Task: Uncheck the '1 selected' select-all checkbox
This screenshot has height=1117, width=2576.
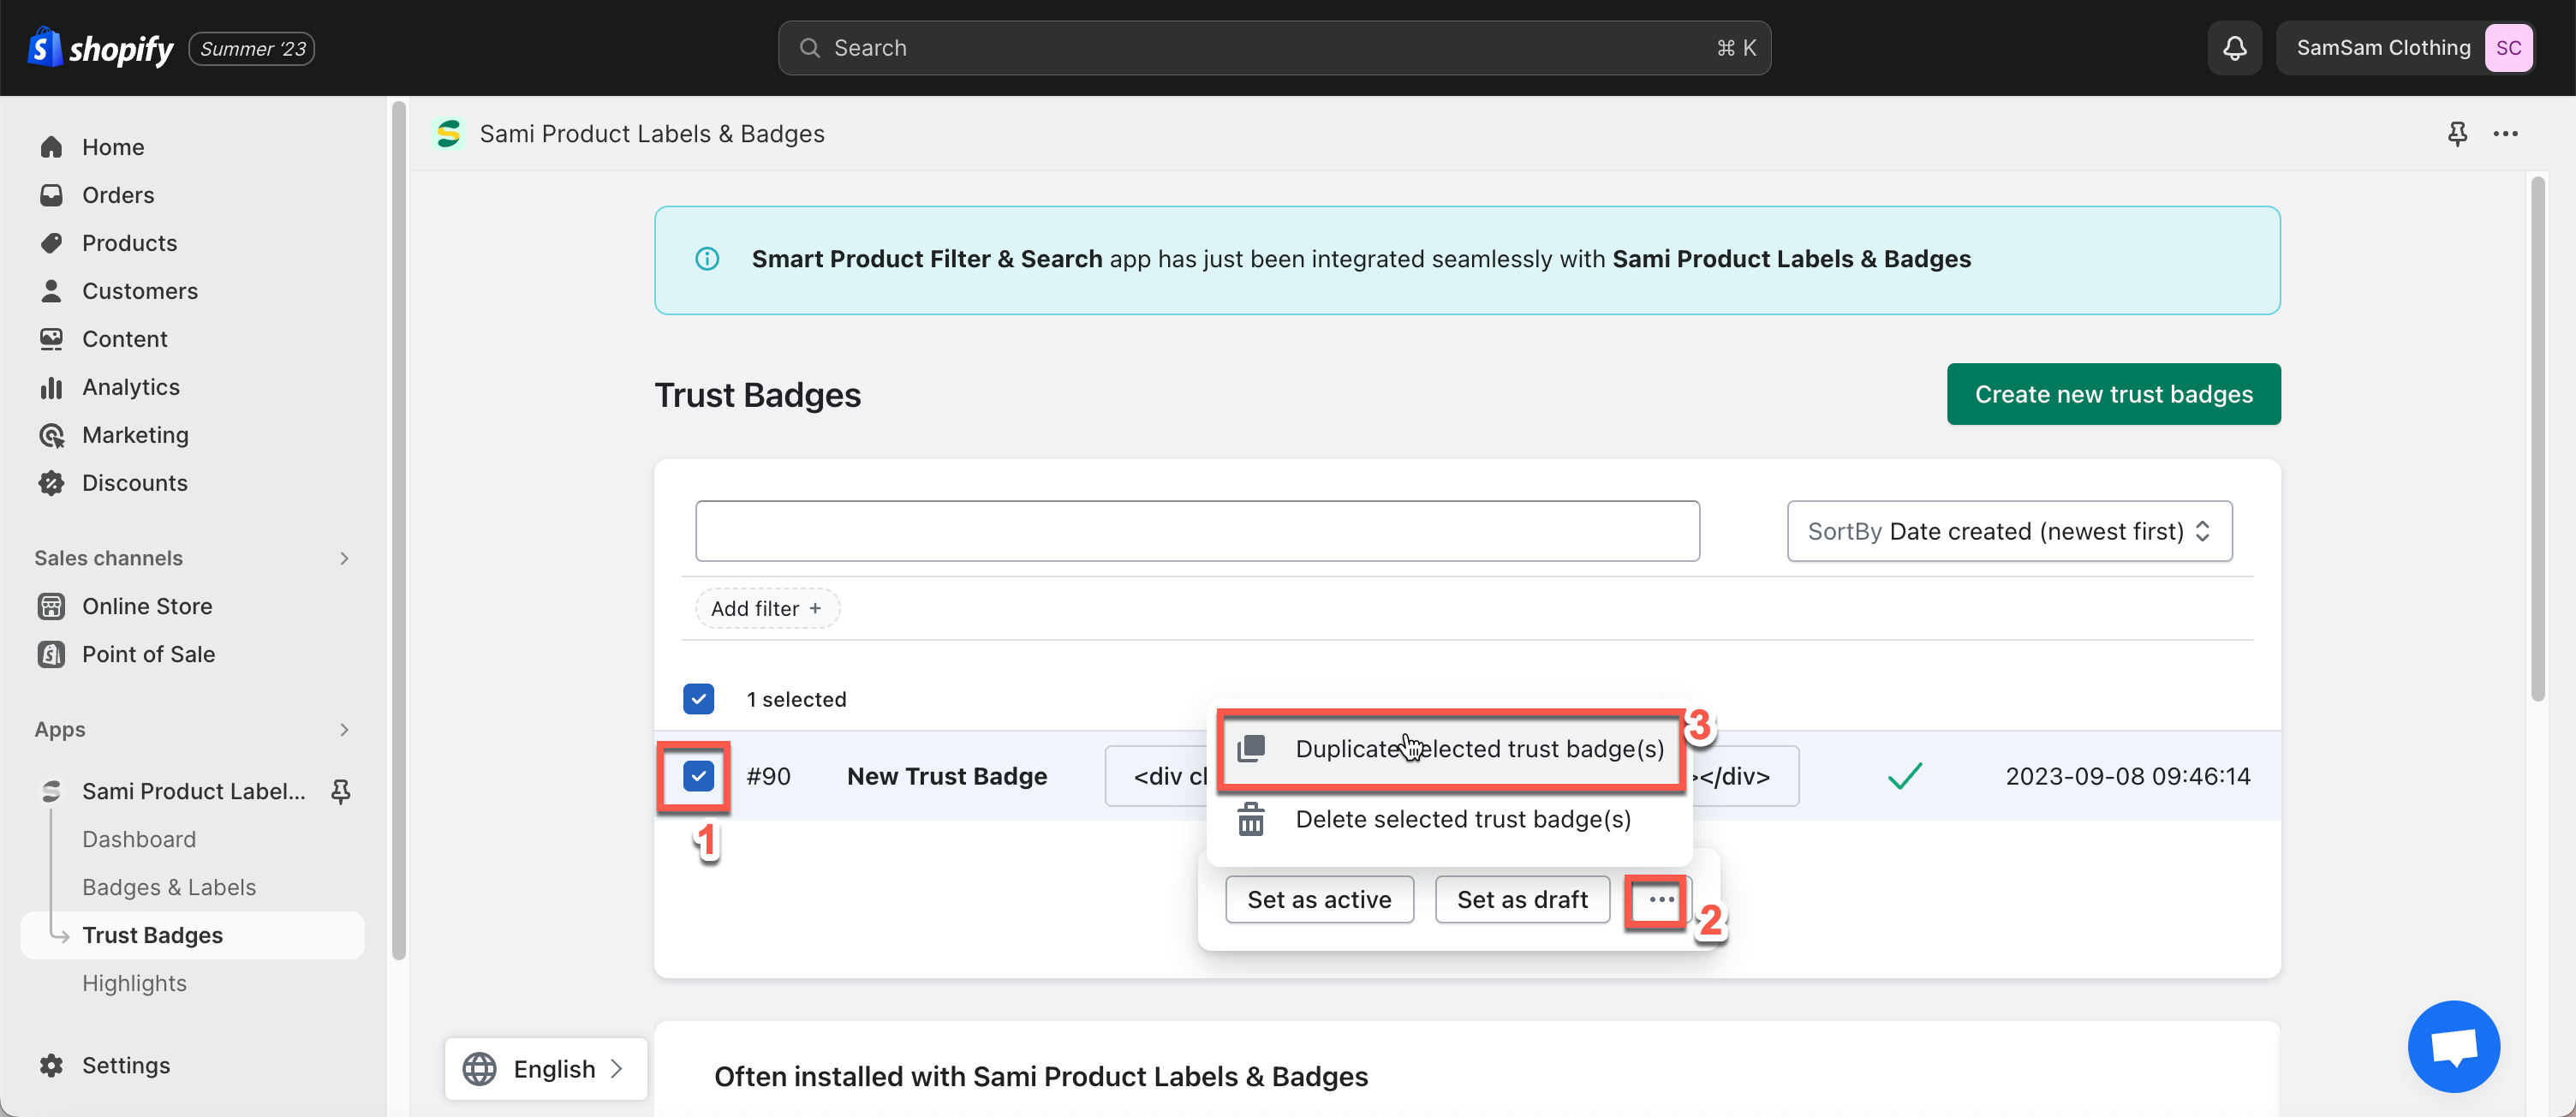Action: click(698, 699)
